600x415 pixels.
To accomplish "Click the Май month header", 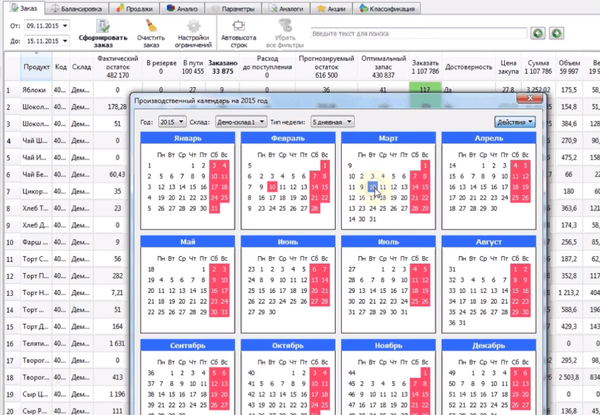I will coord(188,242).
